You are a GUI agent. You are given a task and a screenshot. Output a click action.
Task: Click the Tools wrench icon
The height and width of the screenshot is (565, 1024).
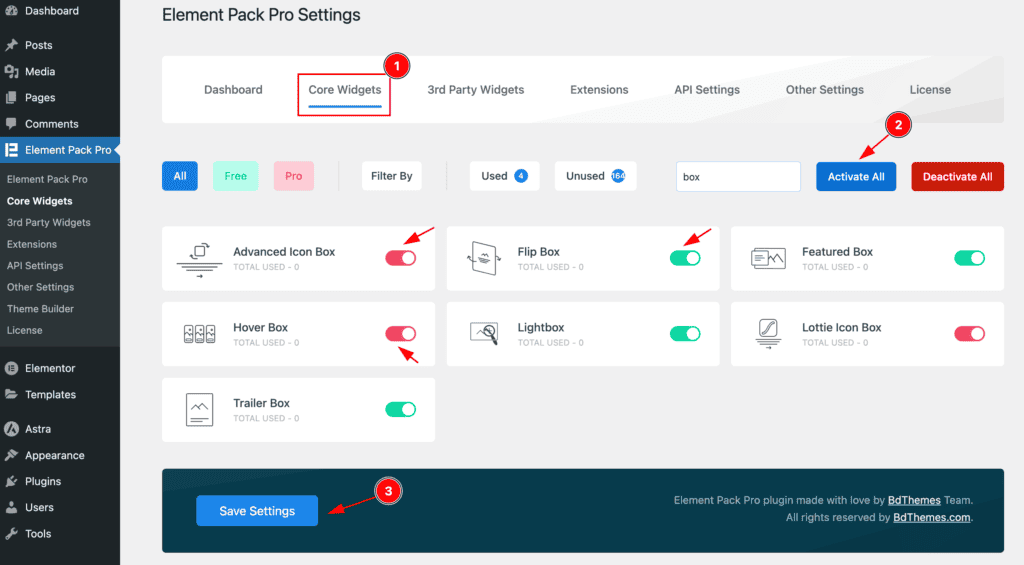11,533
